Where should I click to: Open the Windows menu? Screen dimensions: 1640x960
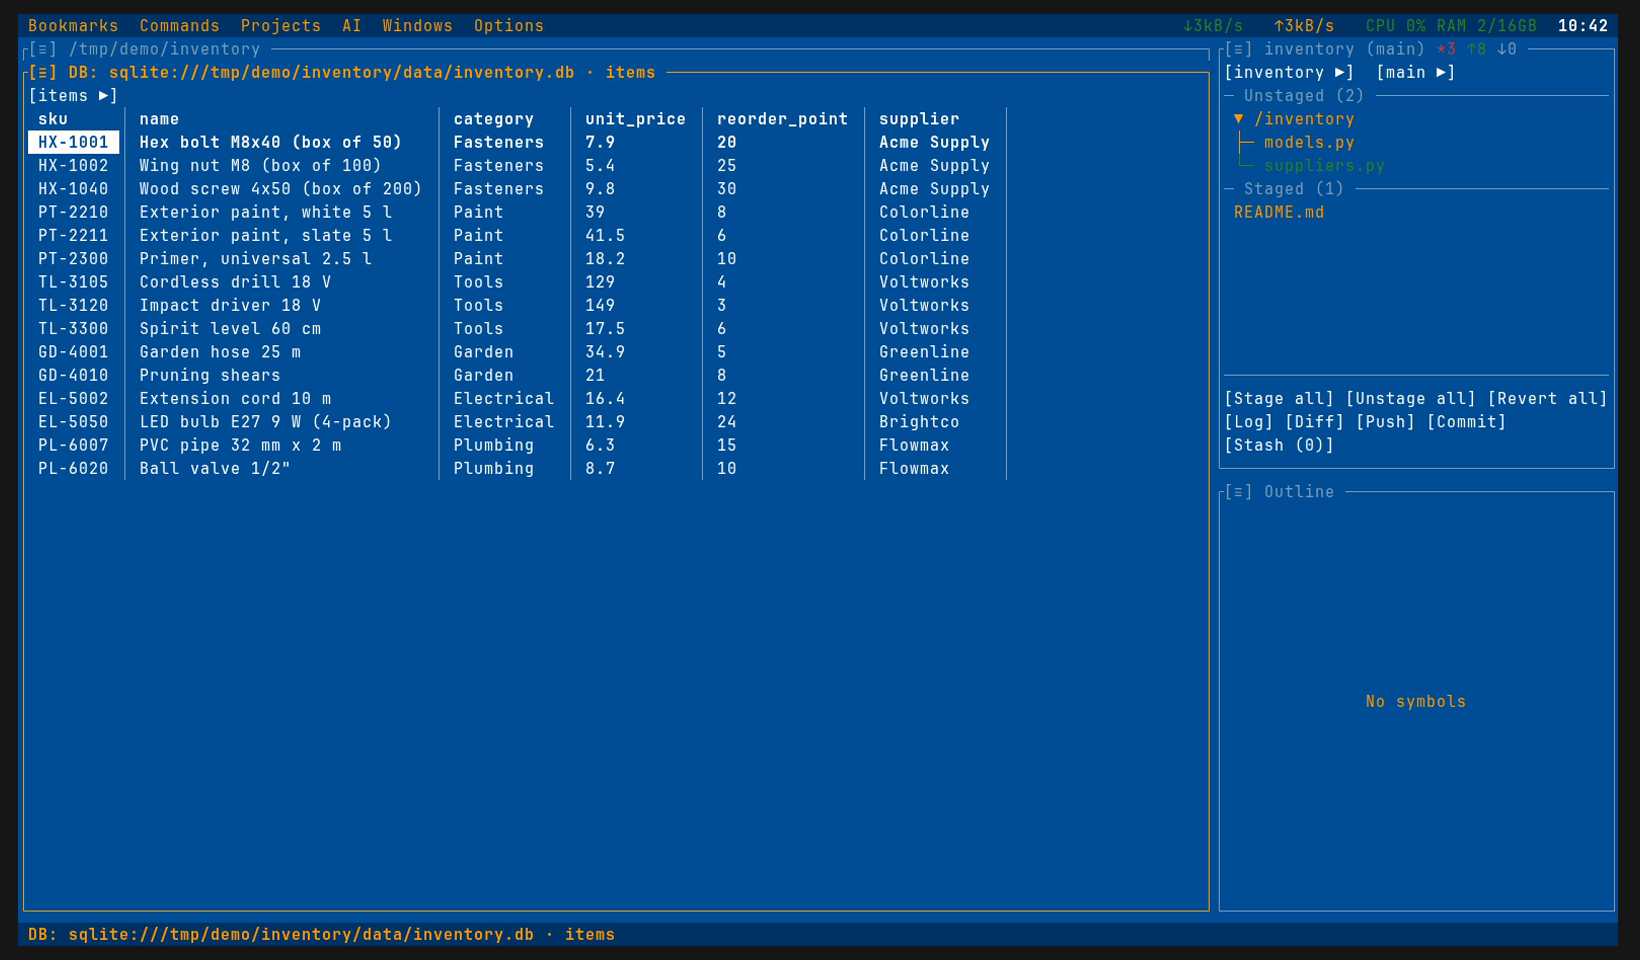(417, 26)
